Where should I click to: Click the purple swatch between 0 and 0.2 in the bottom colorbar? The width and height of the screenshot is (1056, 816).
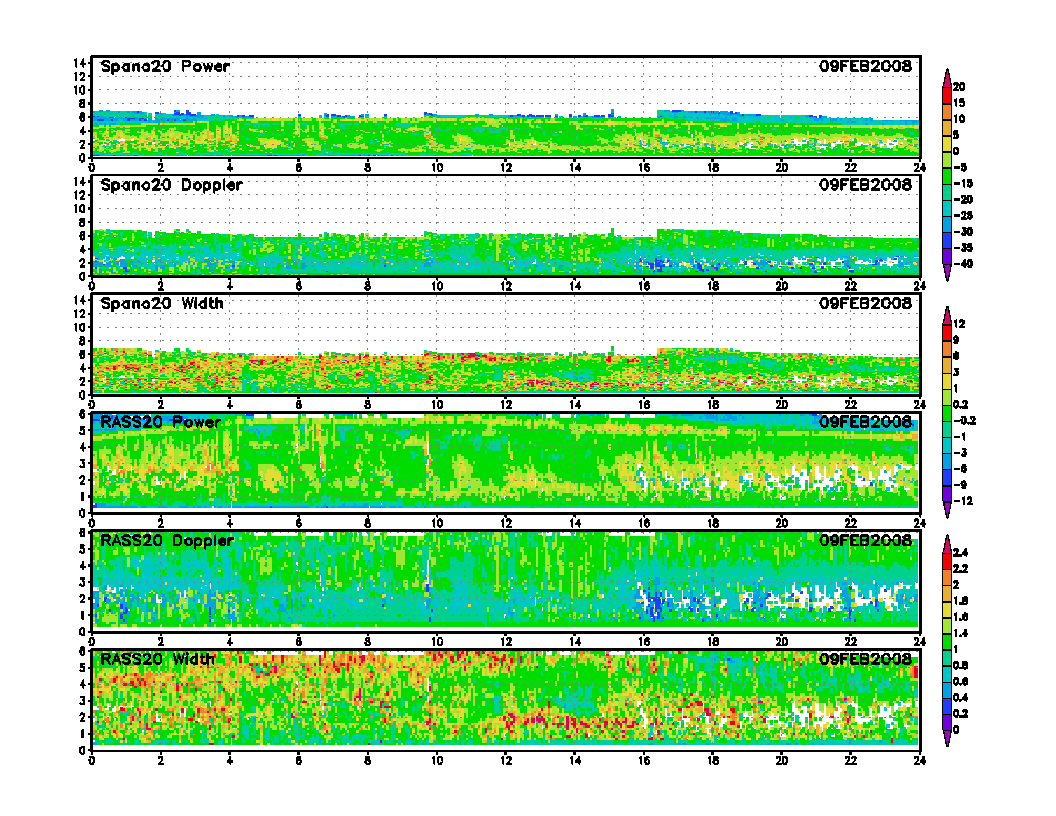click(947, 722)
